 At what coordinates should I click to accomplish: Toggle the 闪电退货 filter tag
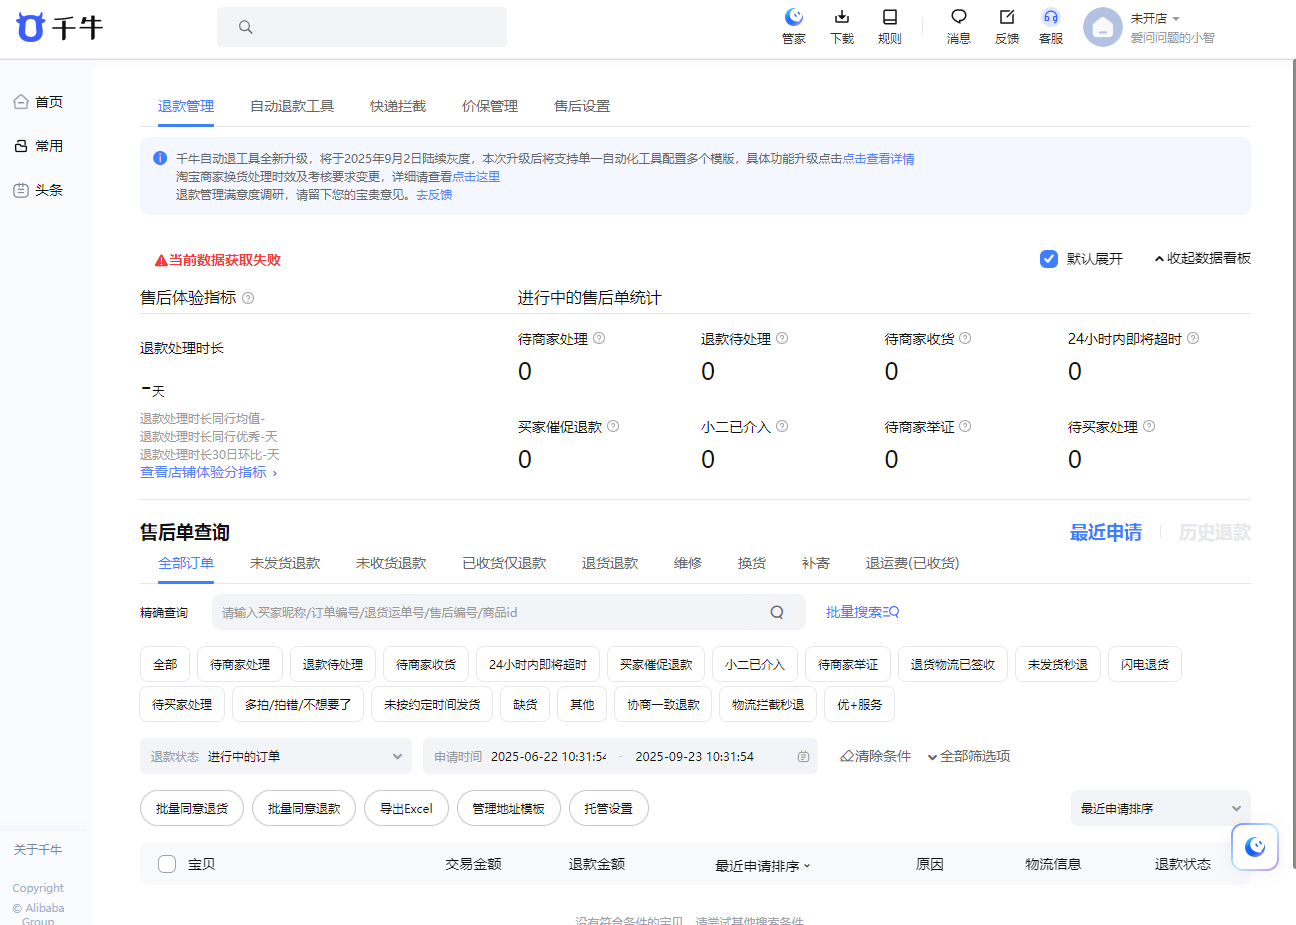1145,664
